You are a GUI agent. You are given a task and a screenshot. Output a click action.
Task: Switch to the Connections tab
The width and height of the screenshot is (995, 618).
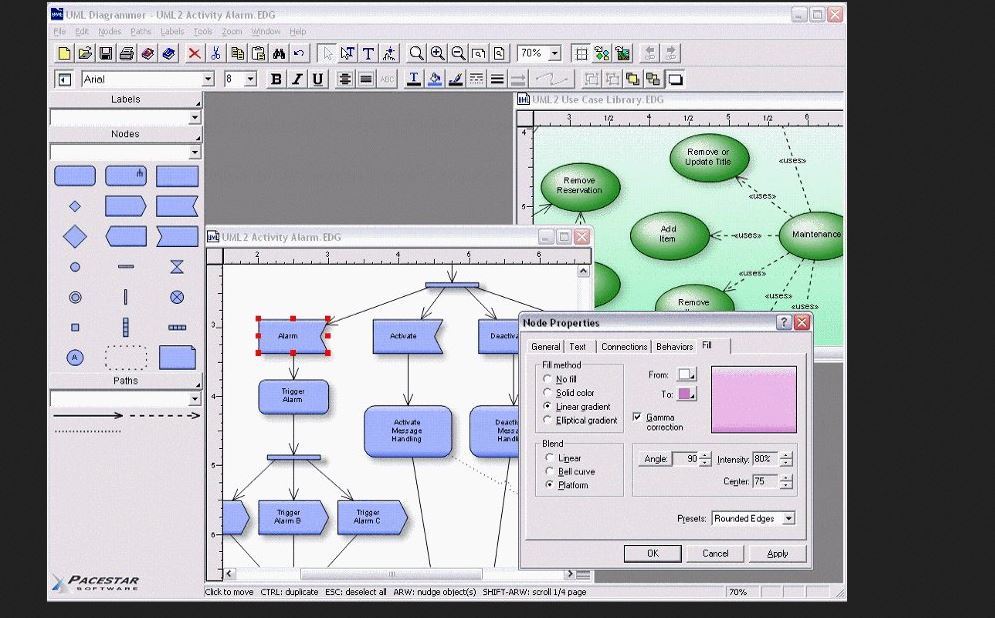pos(624,346)
